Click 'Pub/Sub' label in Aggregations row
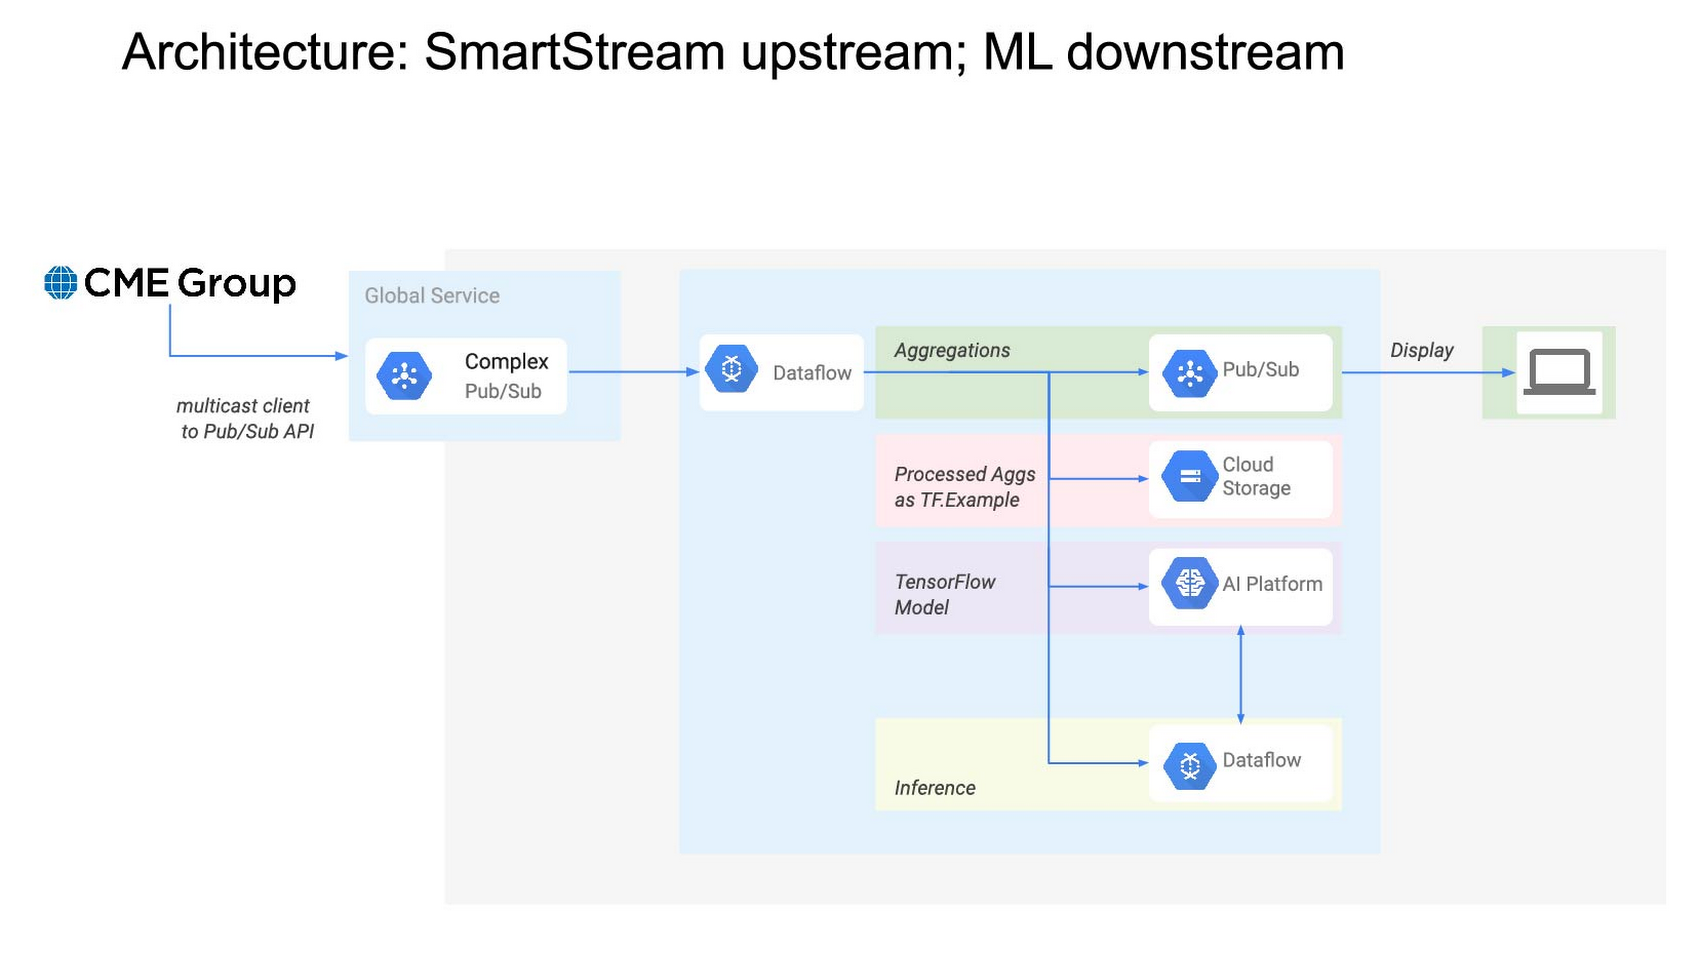 [x=1260, y=369]
